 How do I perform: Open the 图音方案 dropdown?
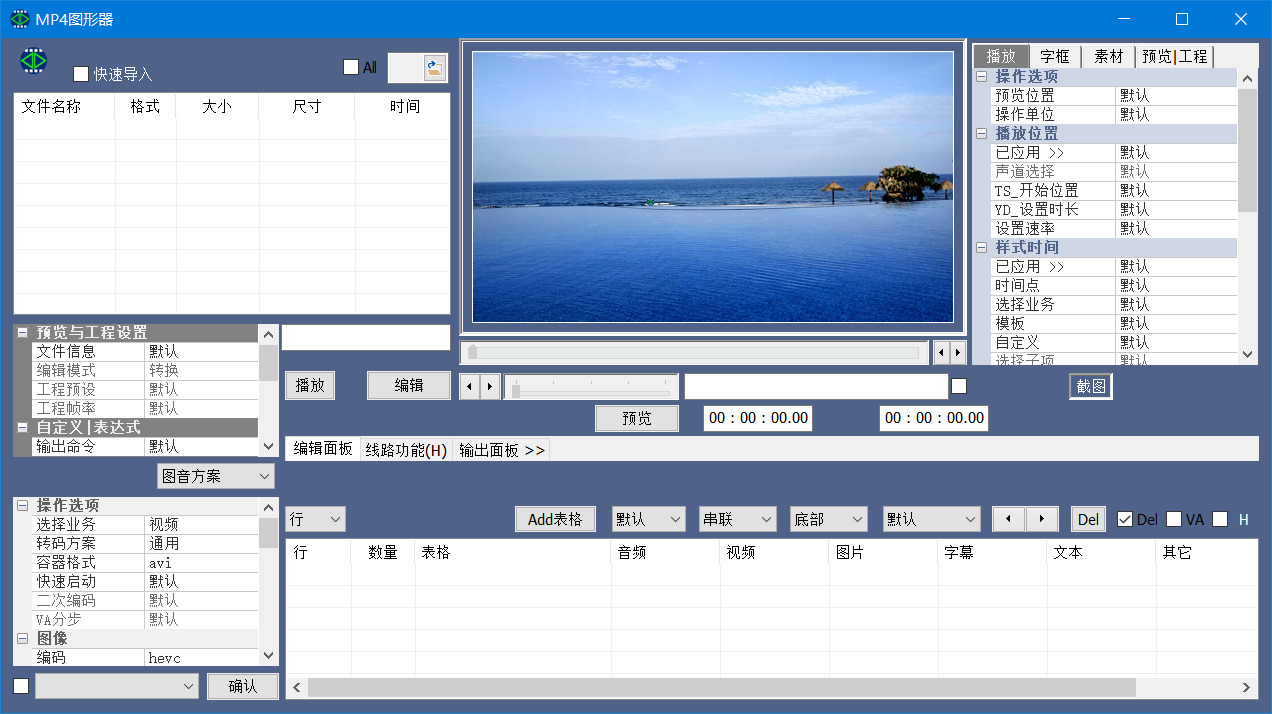215,477
